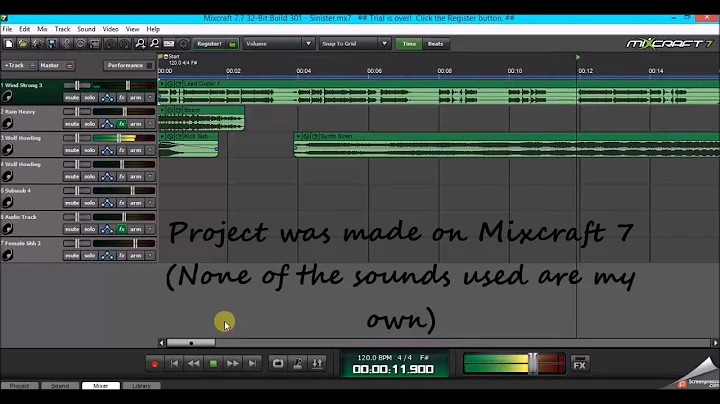The height and width of the screenshot is (404, 720).
Task: Show the Master track button
Action: 56,65
